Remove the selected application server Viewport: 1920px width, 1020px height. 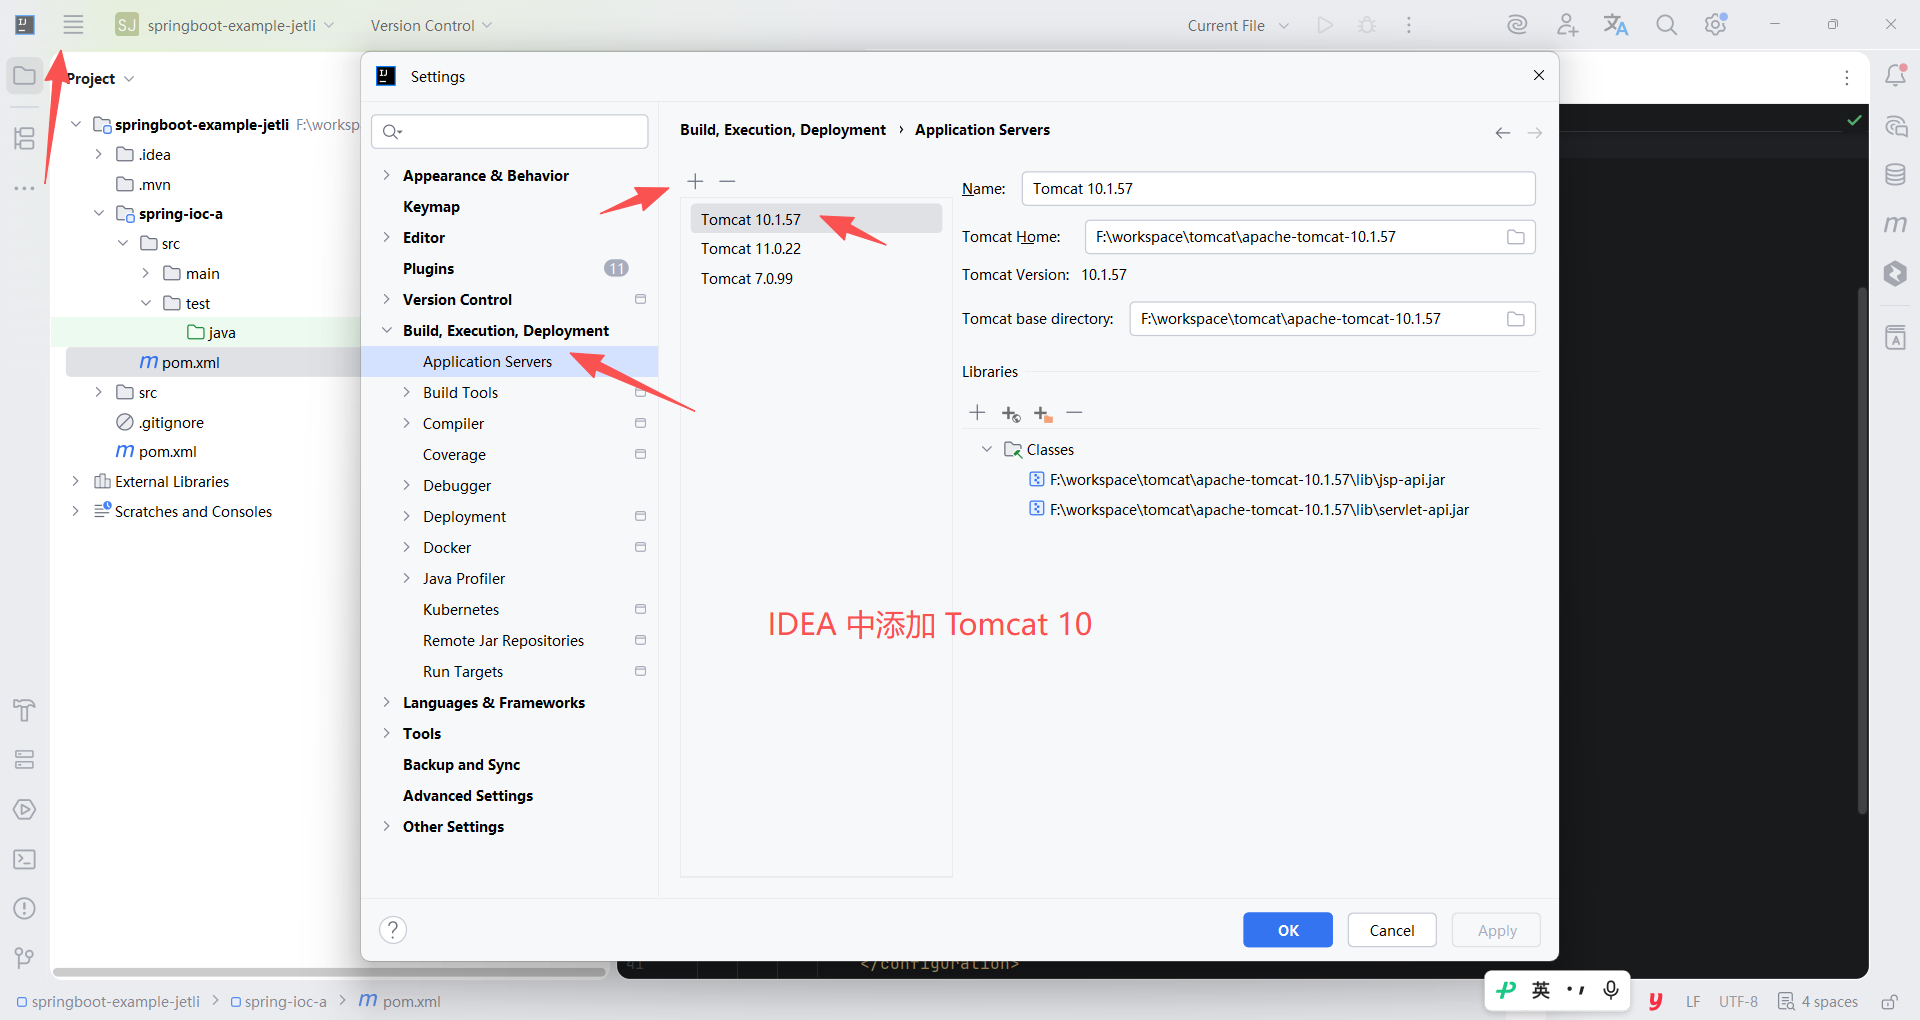click(x=727, y=181)
